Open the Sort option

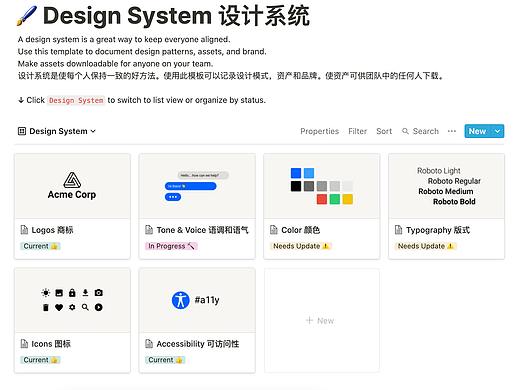384,131
